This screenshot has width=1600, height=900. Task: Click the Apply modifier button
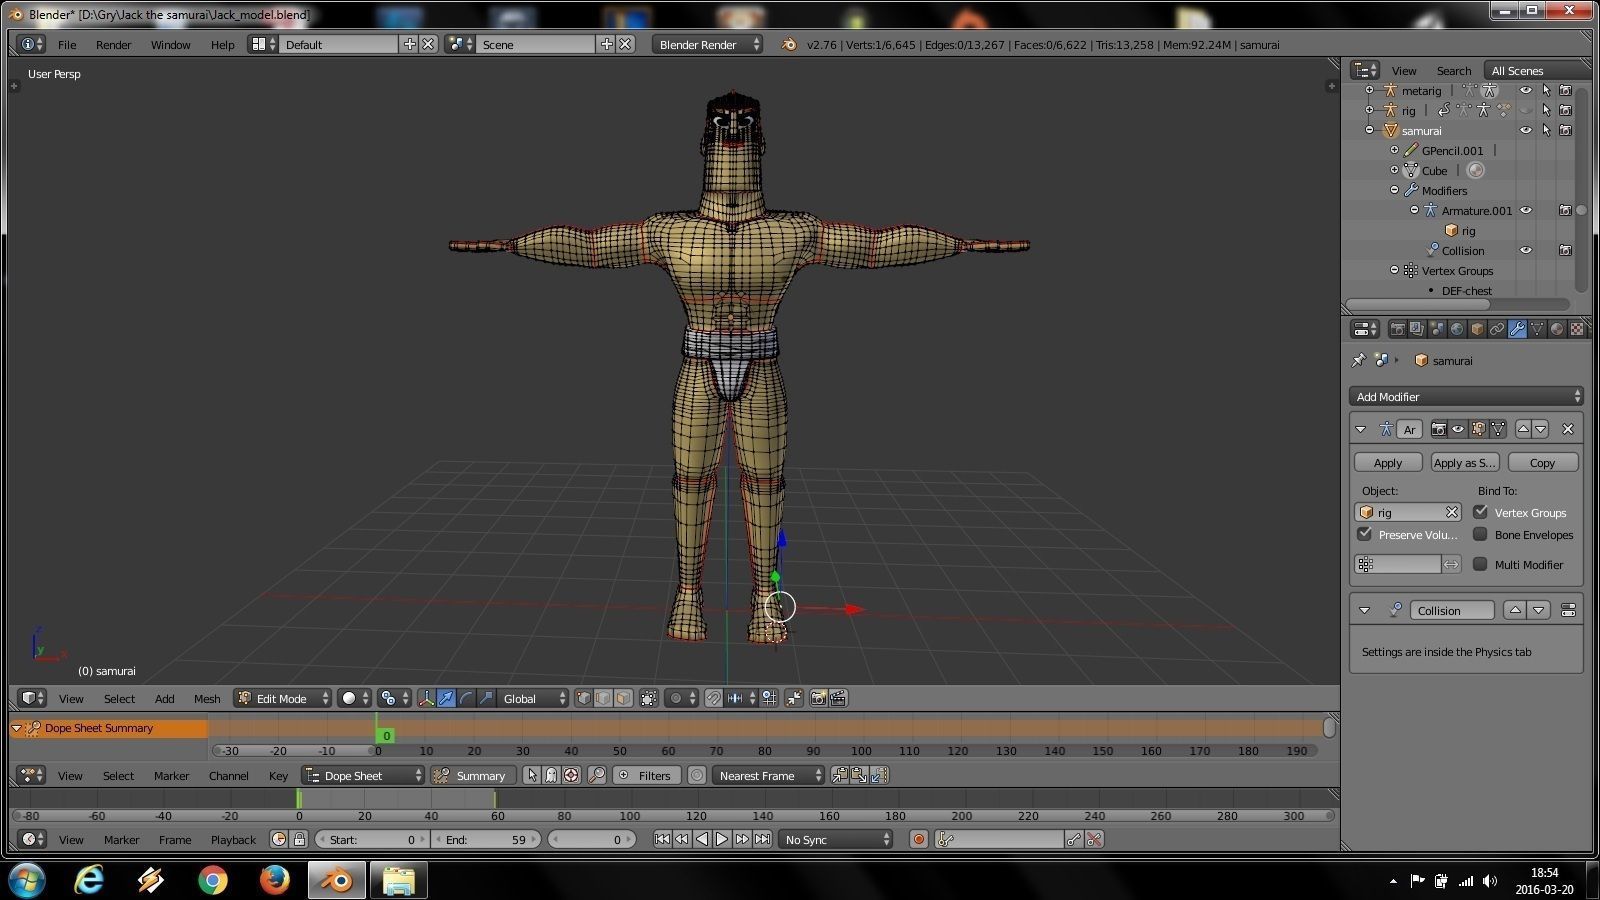pyautogui.click(x=1388, y=462)
